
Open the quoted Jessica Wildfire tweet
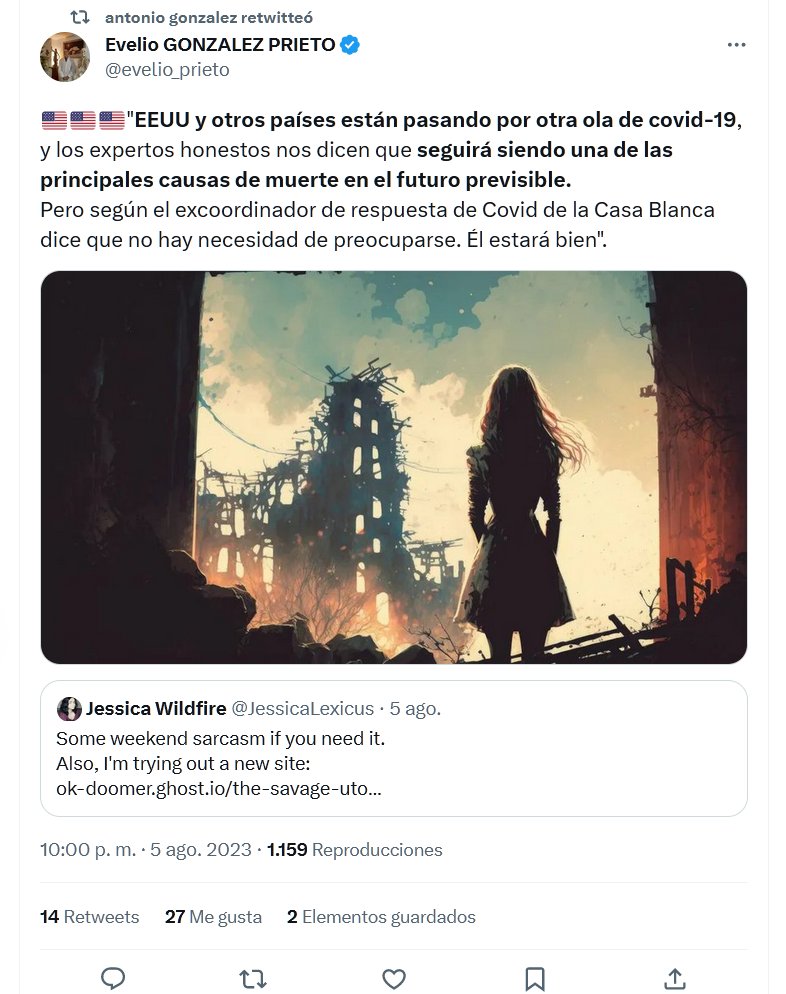click(x=394, y=748)
